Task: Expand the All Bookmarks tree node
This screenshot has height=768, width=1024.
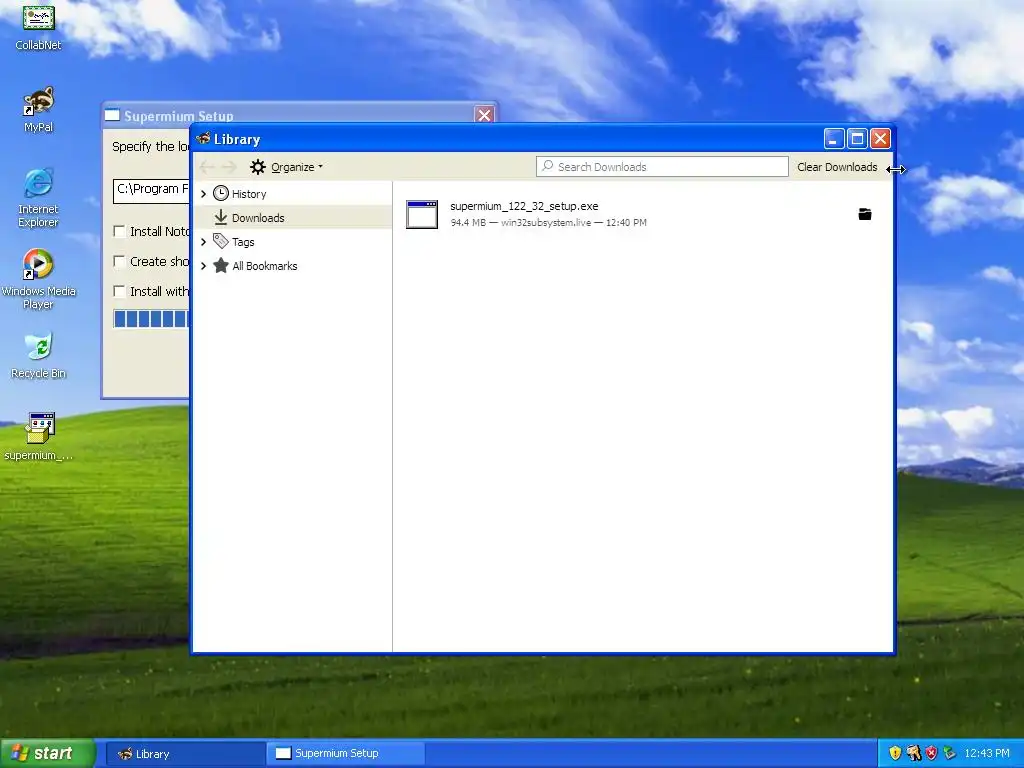Action: click(x=203, y=266)
